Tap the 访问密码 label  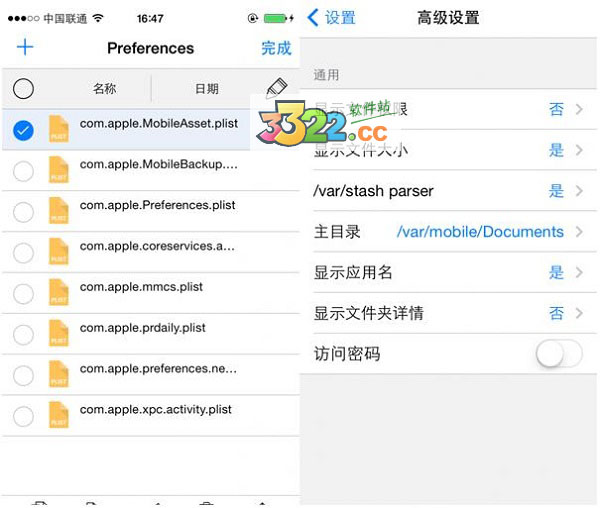tap(347, 354)
